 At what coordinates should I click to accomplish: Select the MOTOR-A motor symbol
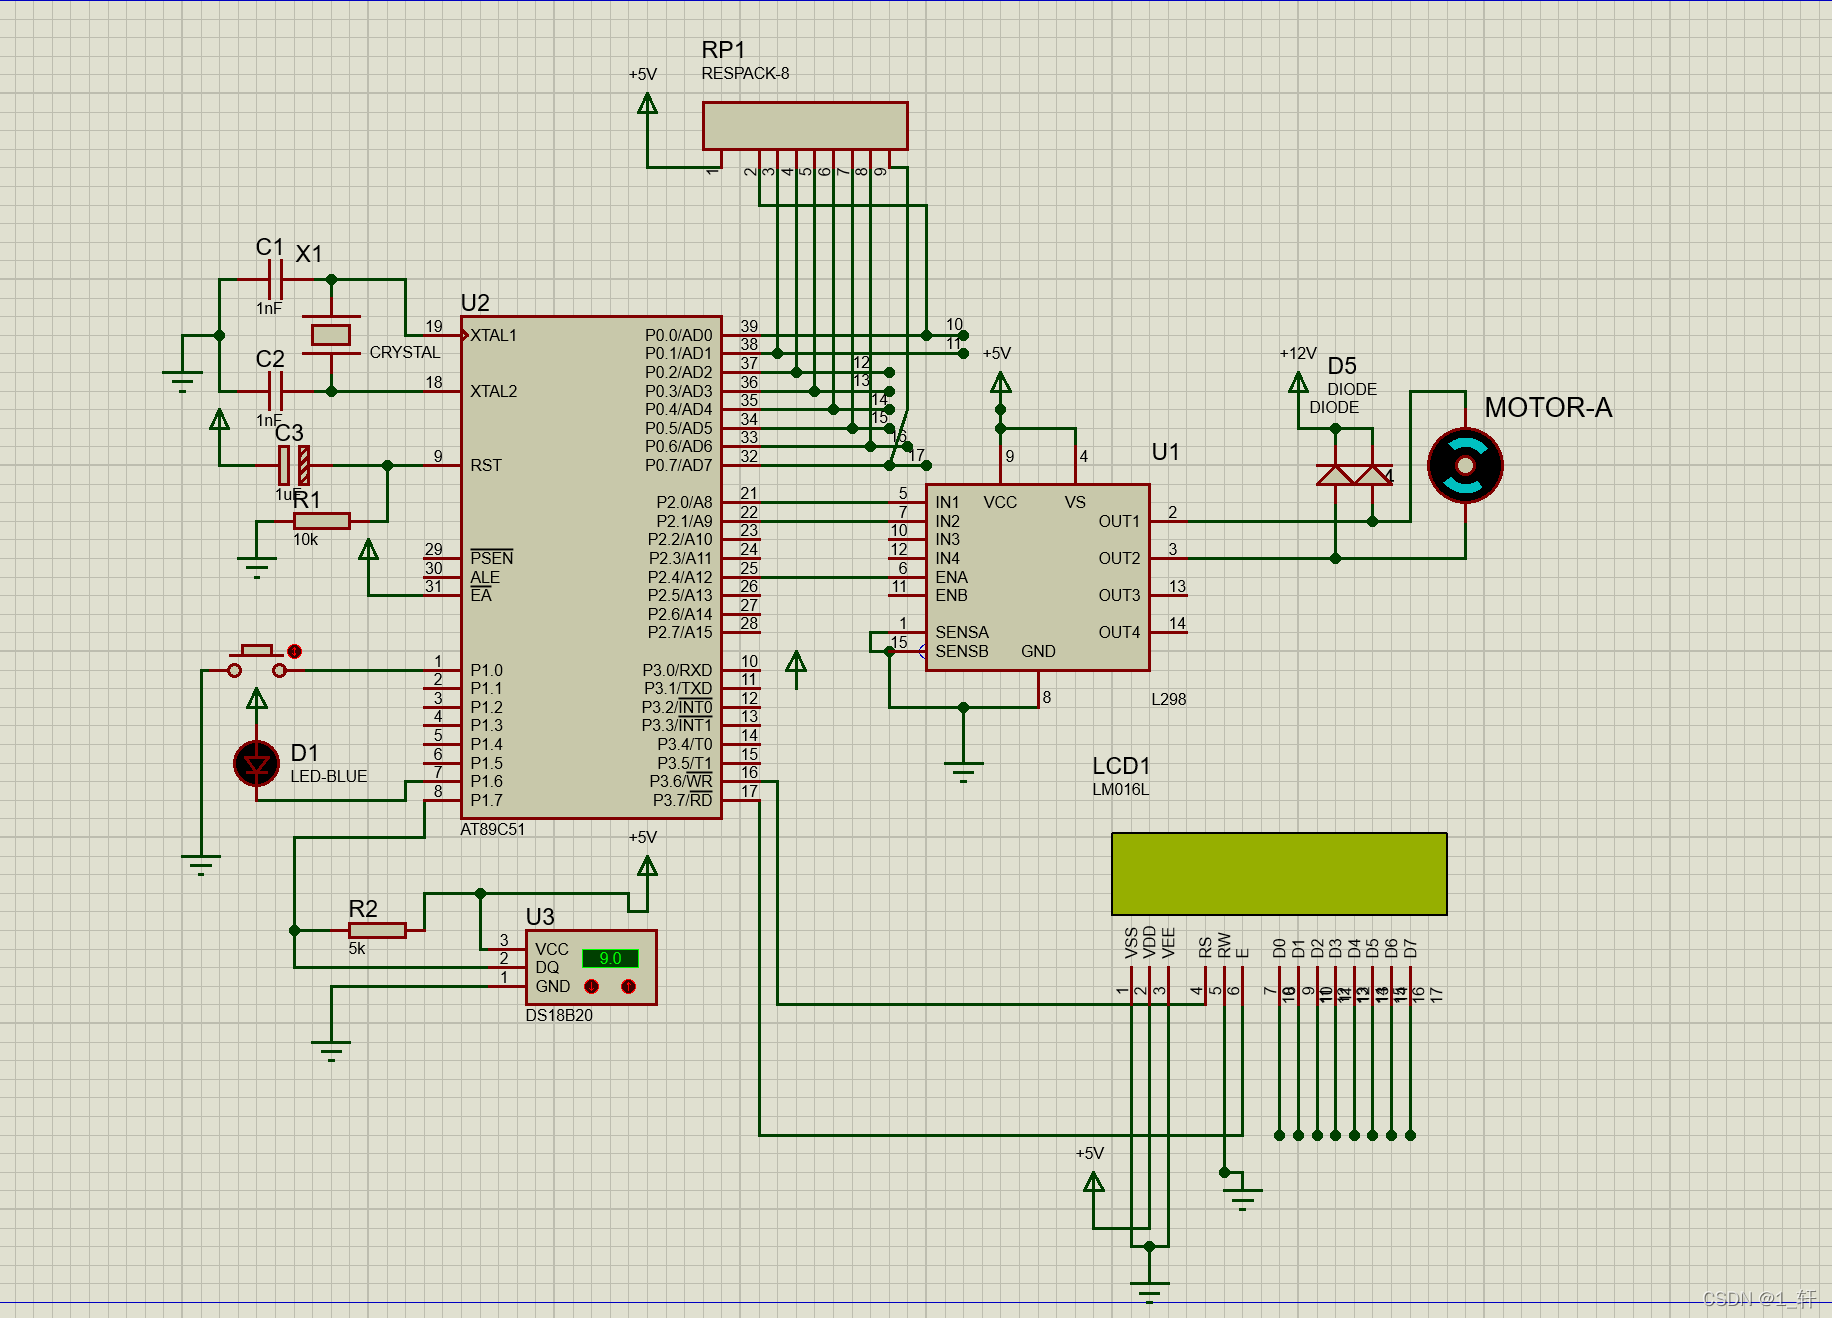1465,465
